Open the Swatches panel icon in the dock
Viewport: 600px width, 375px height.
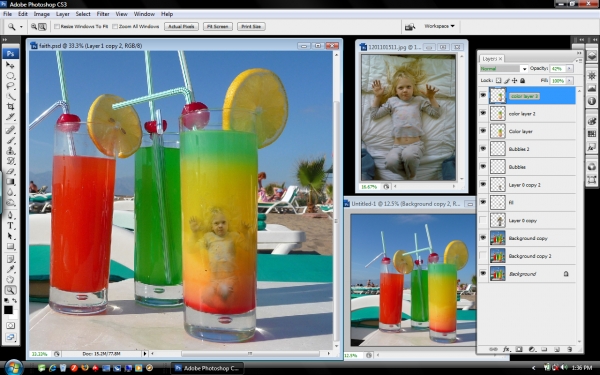click(592, 134)
